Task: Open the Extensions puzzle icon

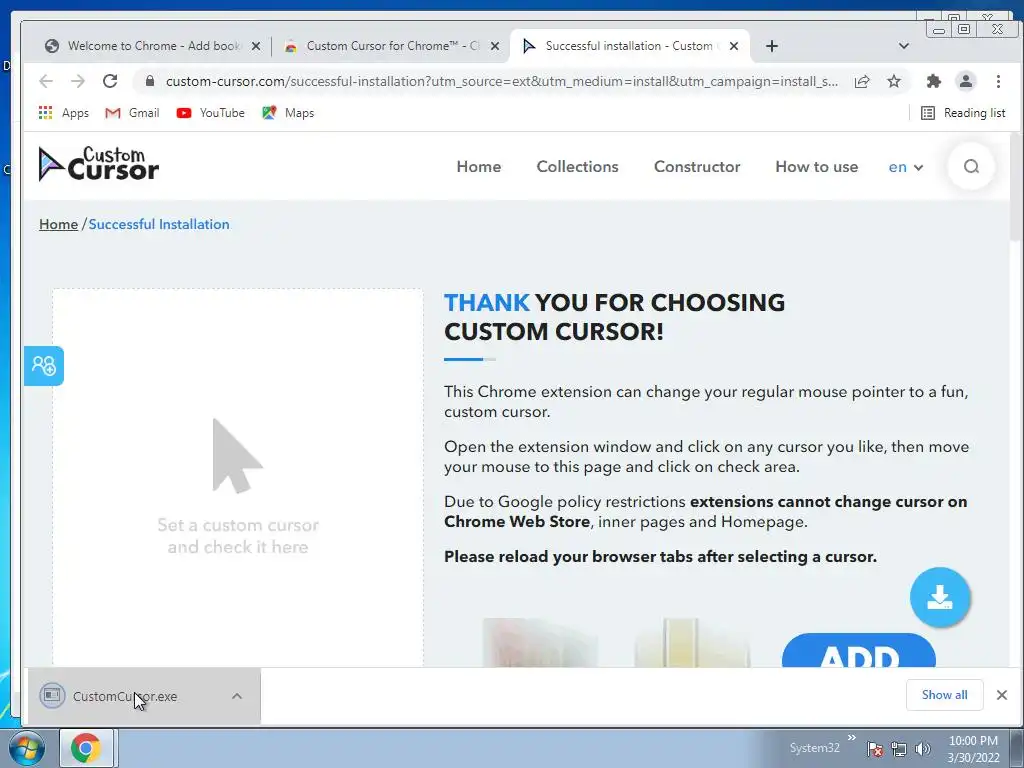Action: (934, 81)
